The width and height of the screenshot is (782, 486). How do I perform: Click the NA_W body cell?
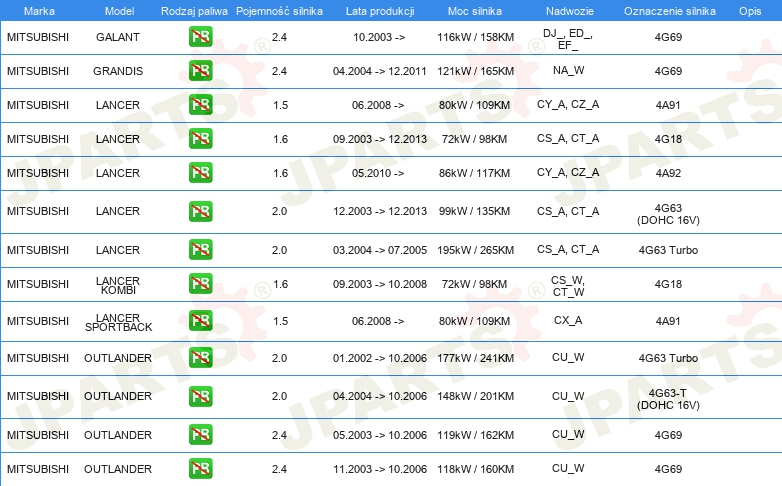pos(569,70)
